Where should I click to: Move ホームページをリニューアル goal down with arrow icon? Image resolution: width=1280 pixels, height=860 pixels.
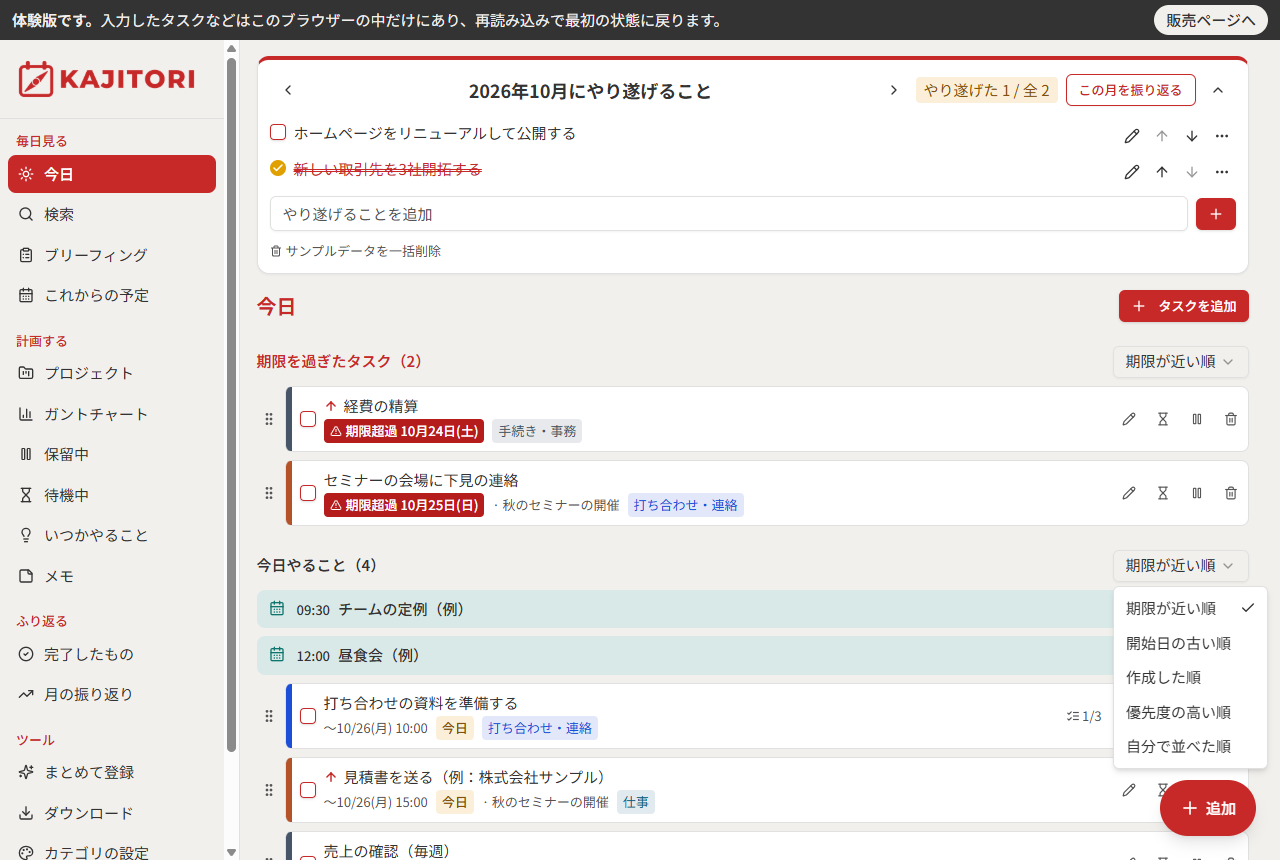coord(1192,136)
